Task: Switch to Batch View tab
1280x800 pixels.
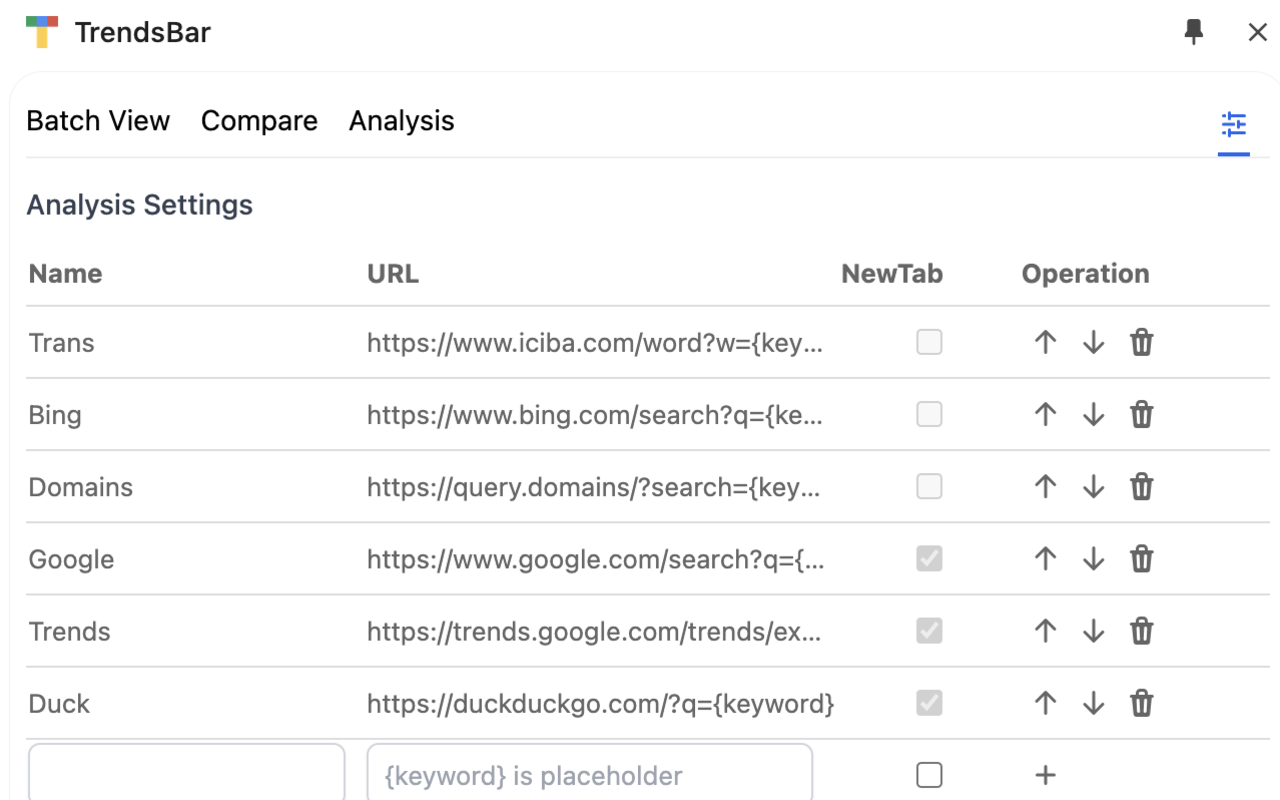Action: [98, 121]
